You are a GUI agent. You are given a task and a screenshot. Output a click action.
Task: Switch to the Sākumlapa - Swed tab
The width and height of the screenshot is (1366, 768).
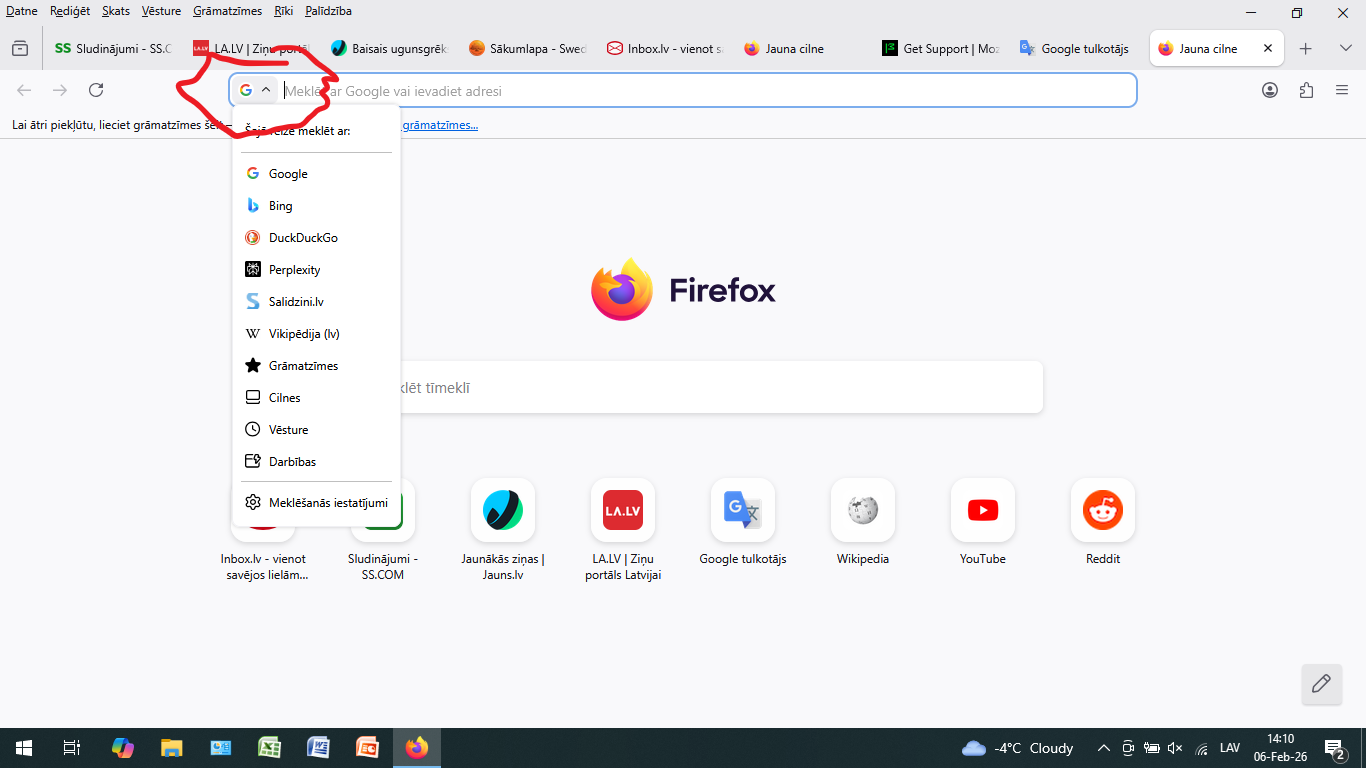point(527,48)
